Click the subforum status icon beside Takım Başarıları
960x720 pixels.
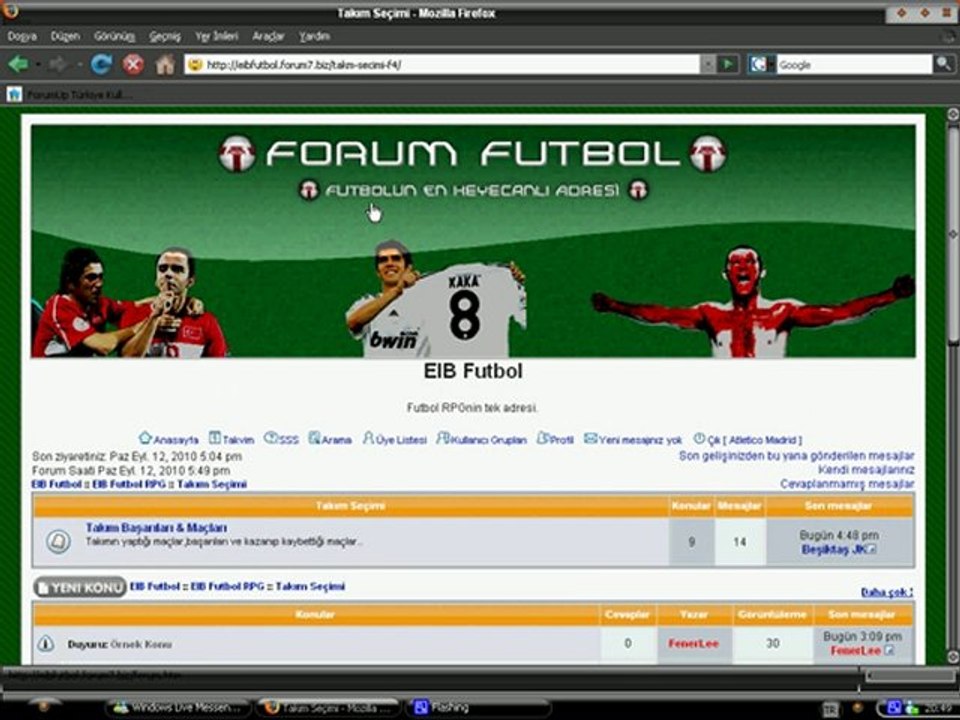coord(58,541)
